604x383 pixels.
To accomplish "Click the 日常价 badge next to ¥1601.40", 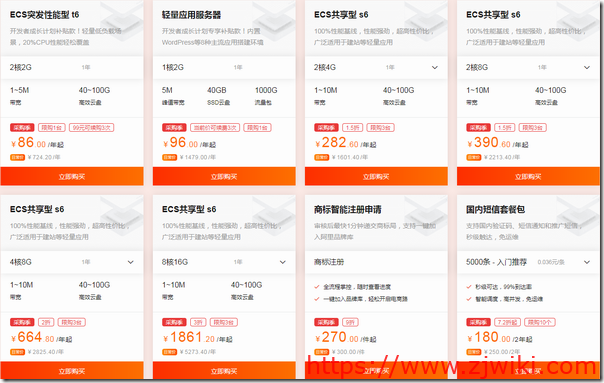I will coord(322,157).
